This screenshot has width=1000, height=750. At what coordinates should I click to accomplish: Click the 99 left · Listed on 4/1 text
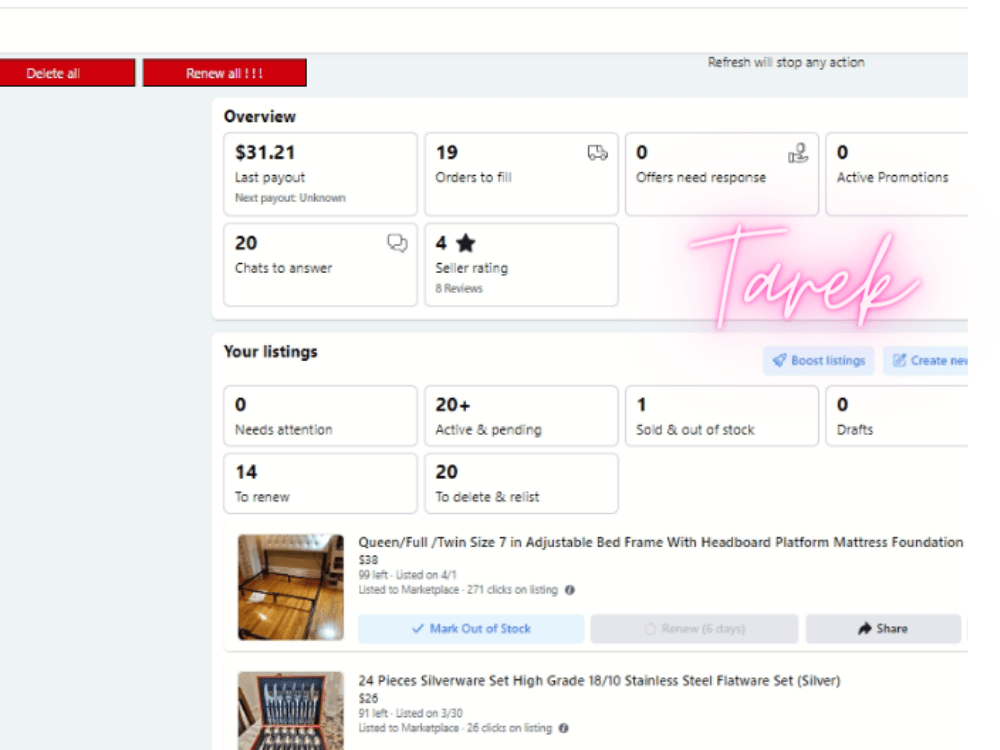[408, 575]
